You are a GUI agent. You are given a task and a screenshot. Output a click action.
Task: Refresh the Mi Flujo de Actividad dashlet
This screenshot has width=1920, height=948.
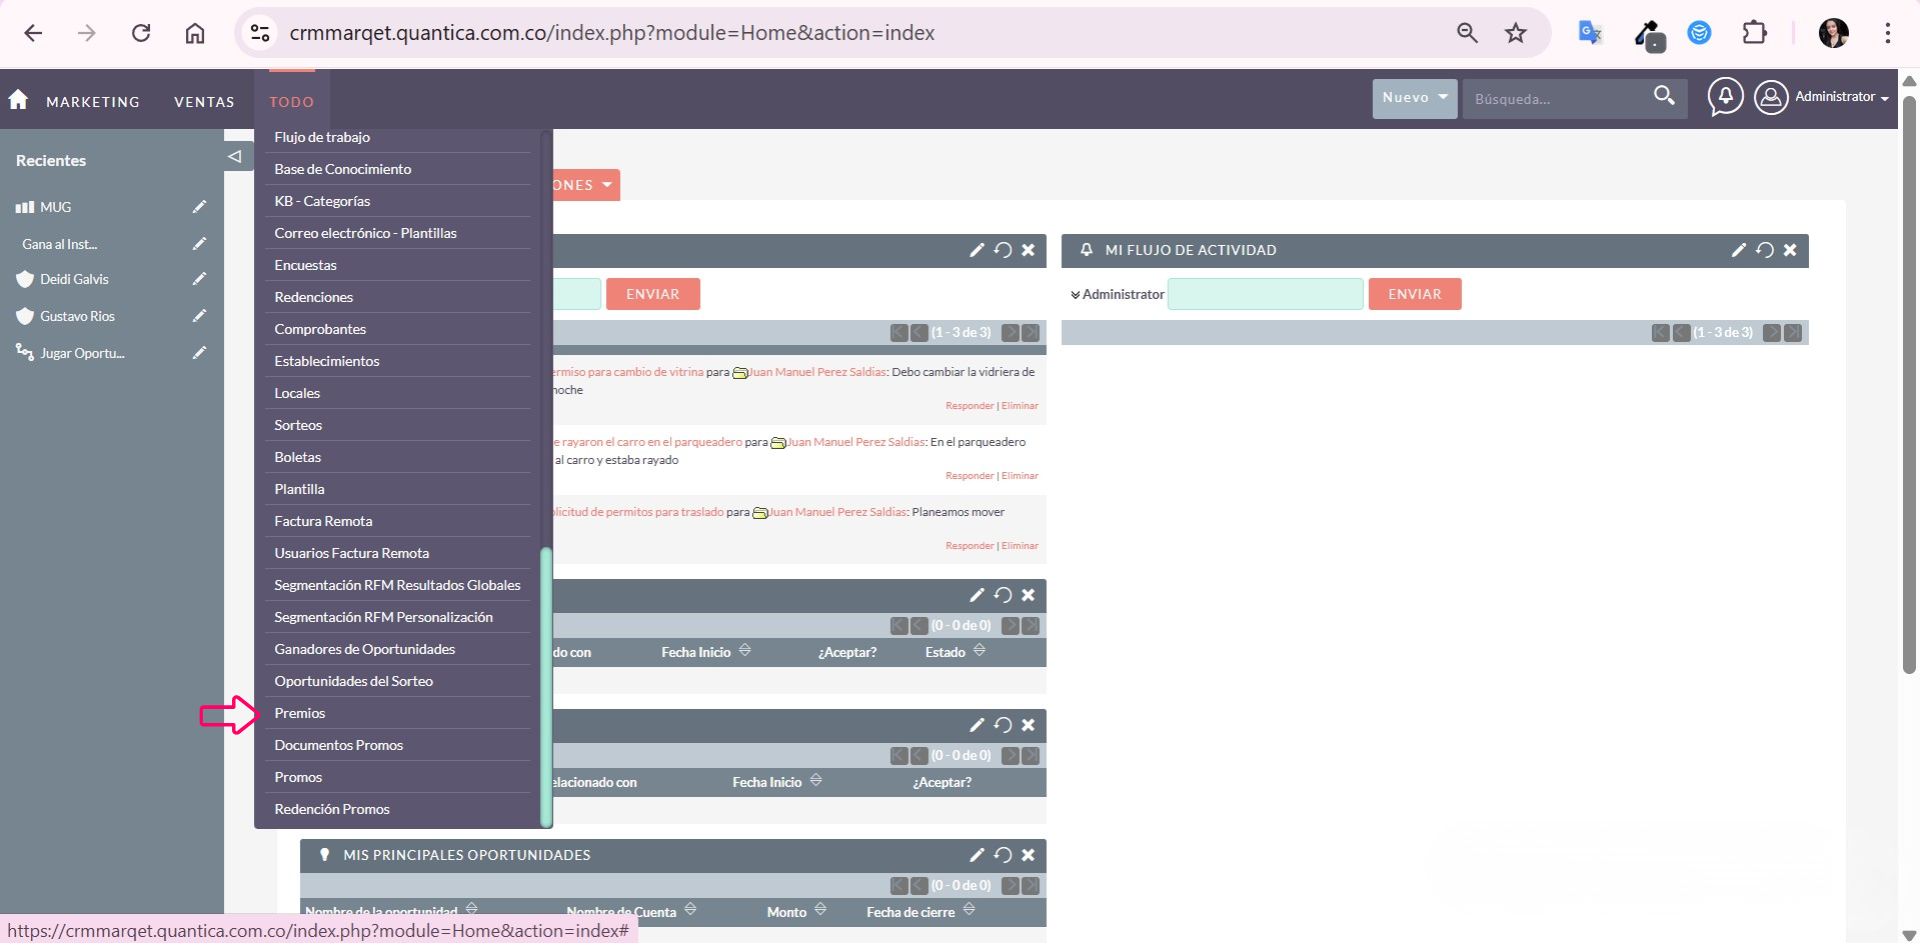[1764, 250]
